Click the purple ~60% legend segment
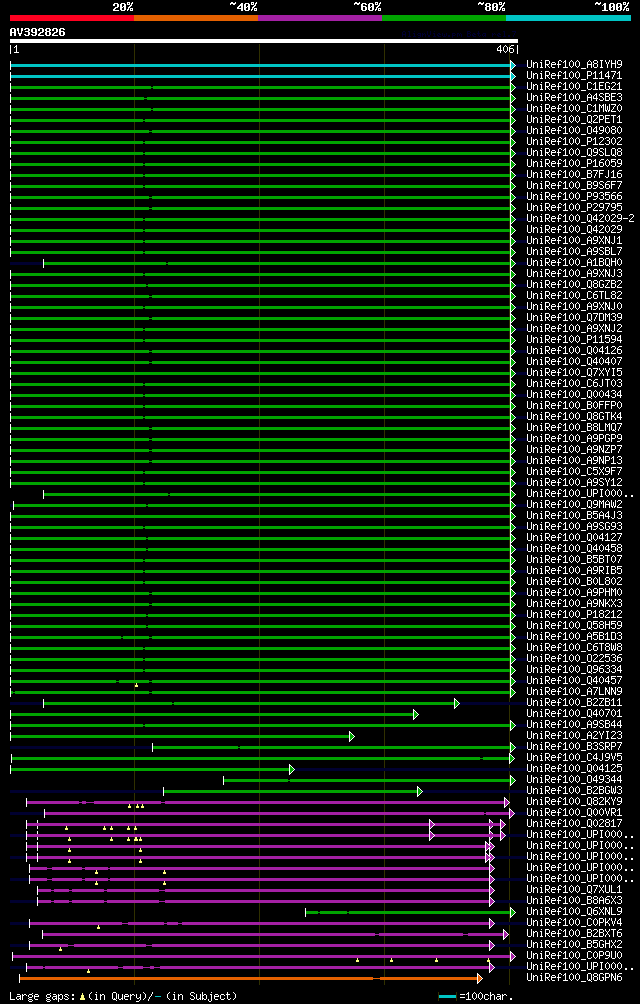 click(320, 17)
